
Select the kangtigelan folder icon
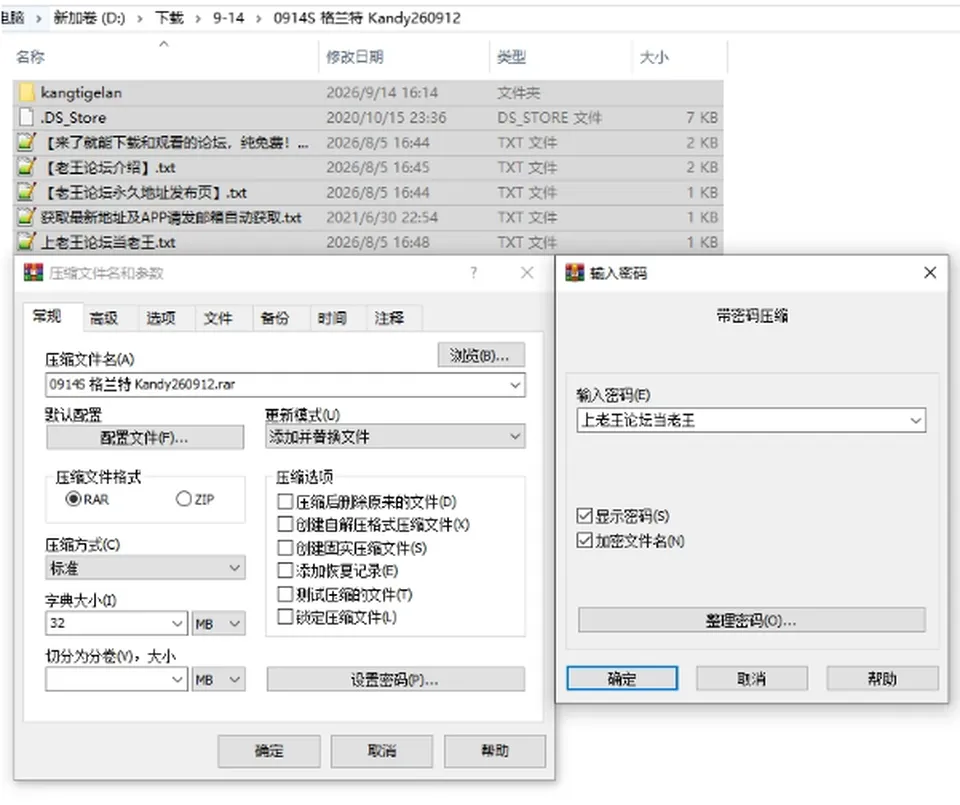[26, 92]
